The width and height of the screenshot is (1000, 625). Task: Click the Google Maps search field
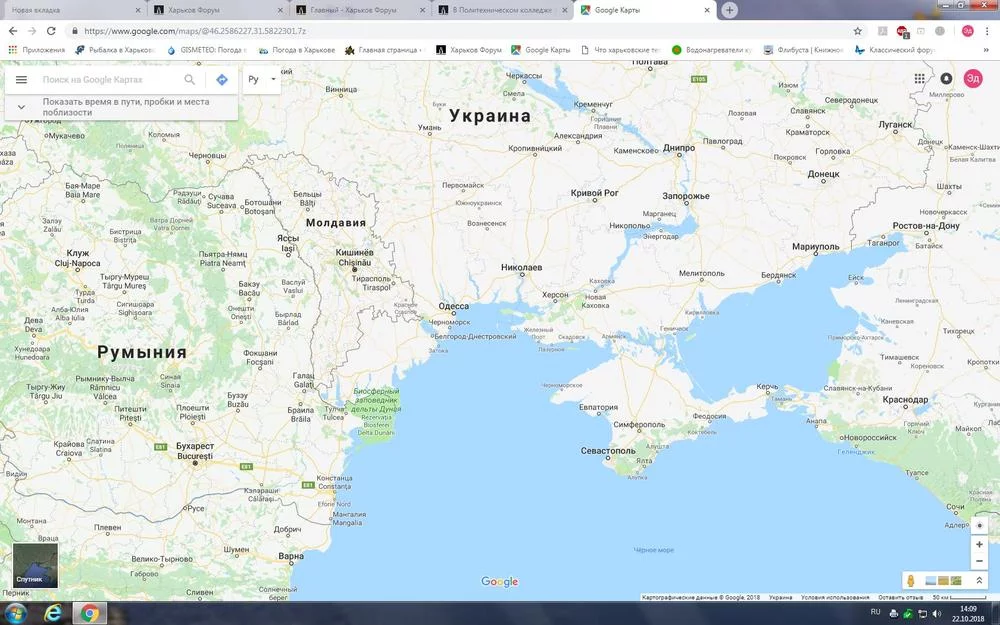pos(108,80)
